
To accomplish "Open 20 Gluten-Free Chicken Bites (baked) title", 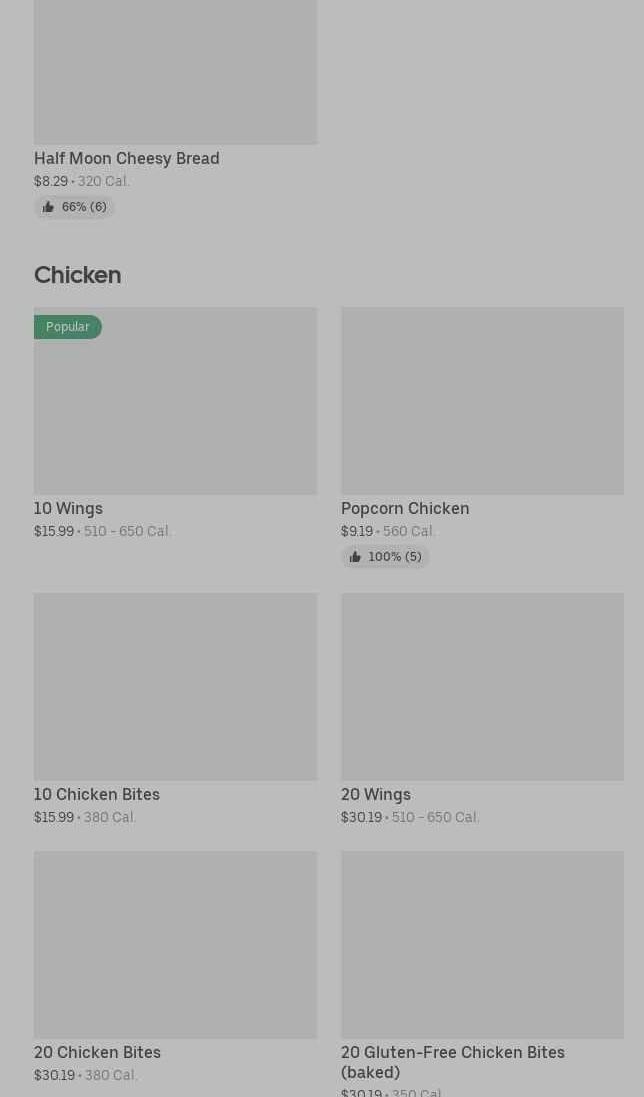I will tap(453, 1061).
